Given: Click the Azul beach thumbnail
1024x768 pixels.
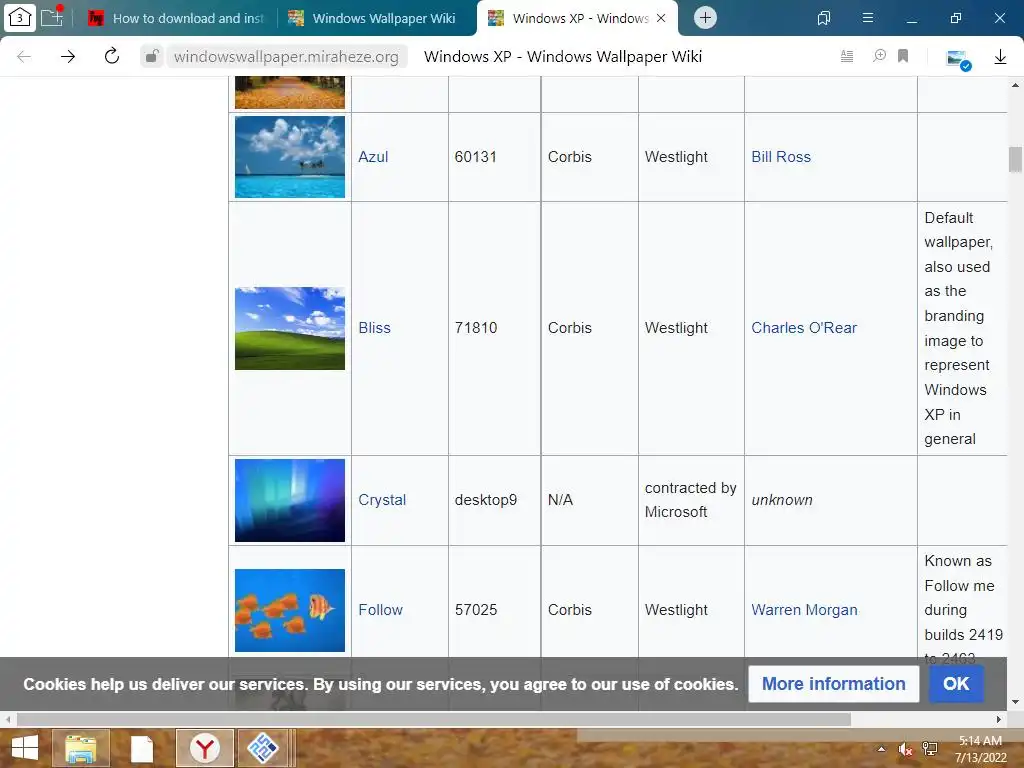Looking at the screenshot, I should (290, 157).
